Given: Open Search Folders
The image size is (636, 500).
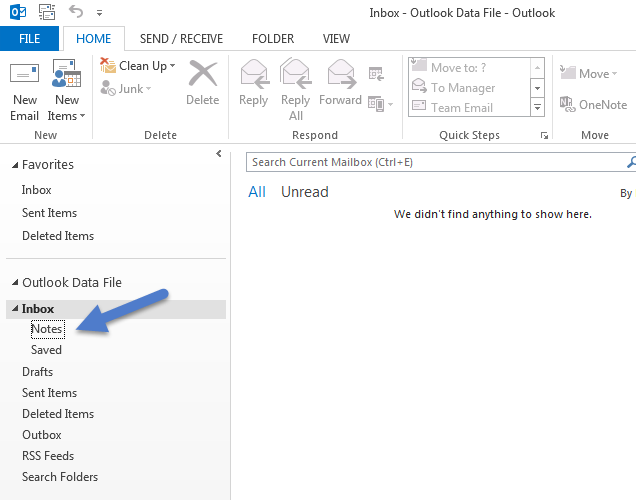Looking at the screenshot, I should tap(60, 477).
